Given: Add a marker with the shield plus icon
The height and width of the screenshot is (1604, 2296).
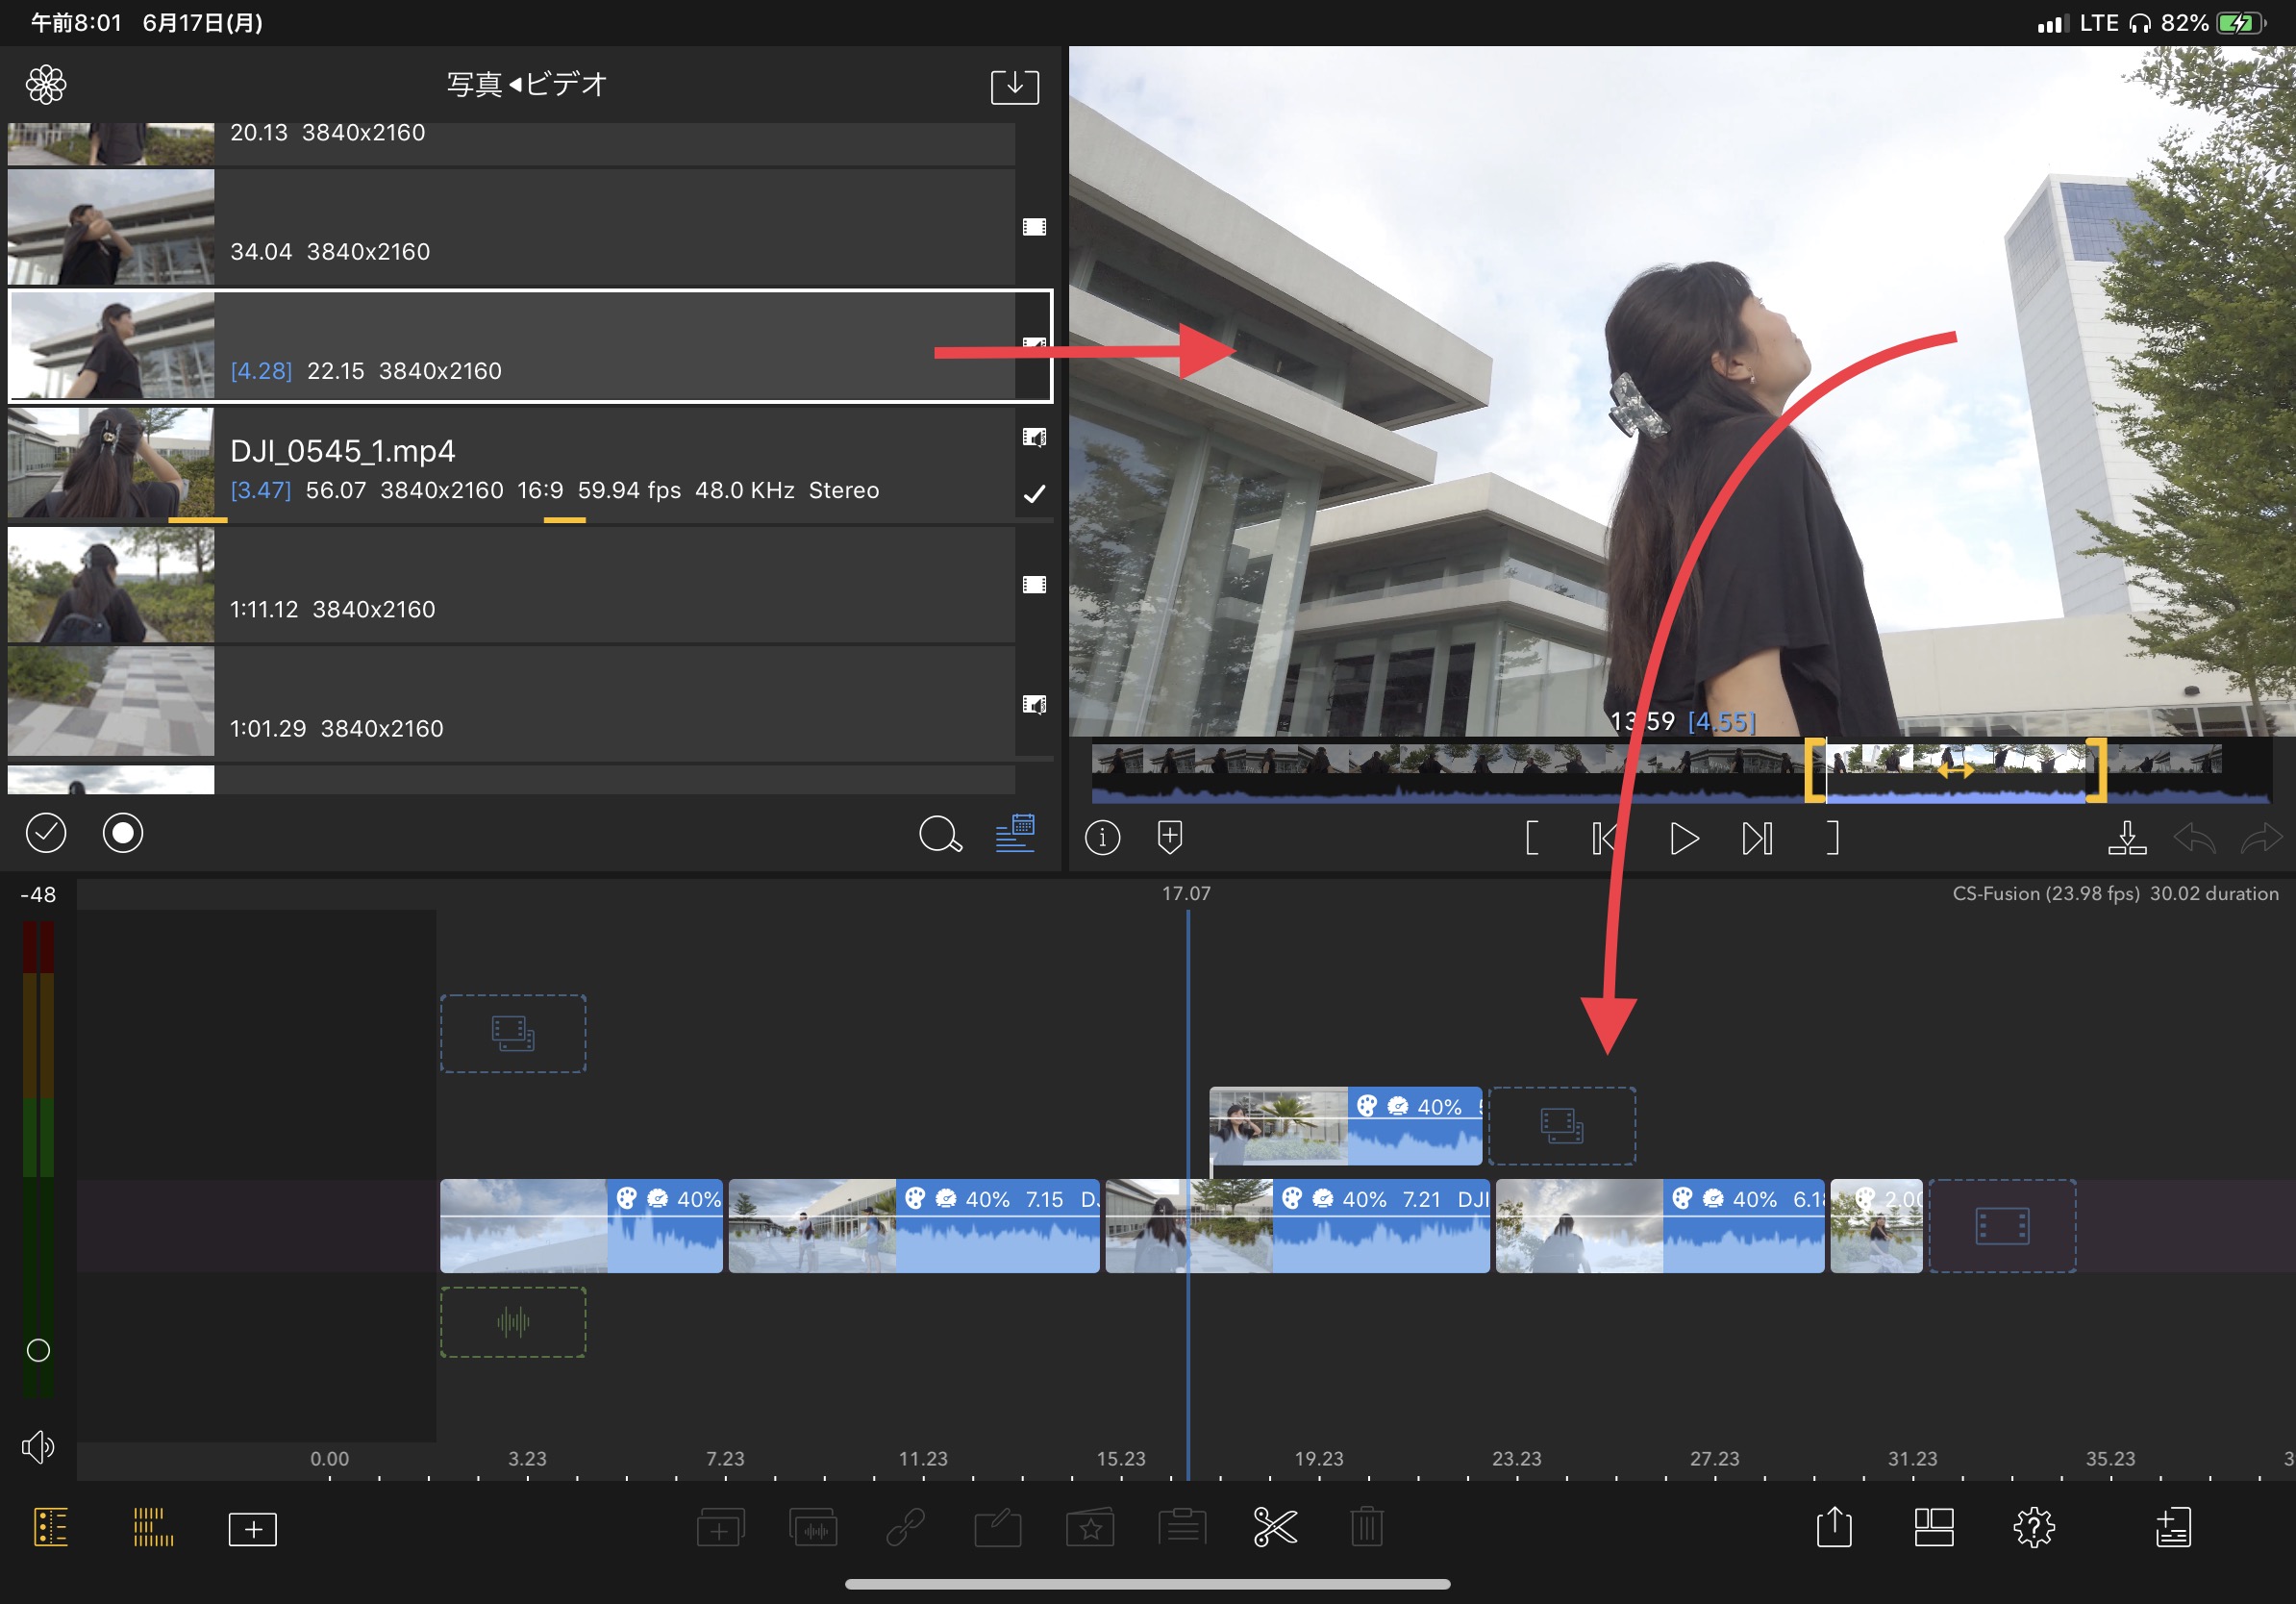Looking at the screenshot, I should coord(1169,837).
